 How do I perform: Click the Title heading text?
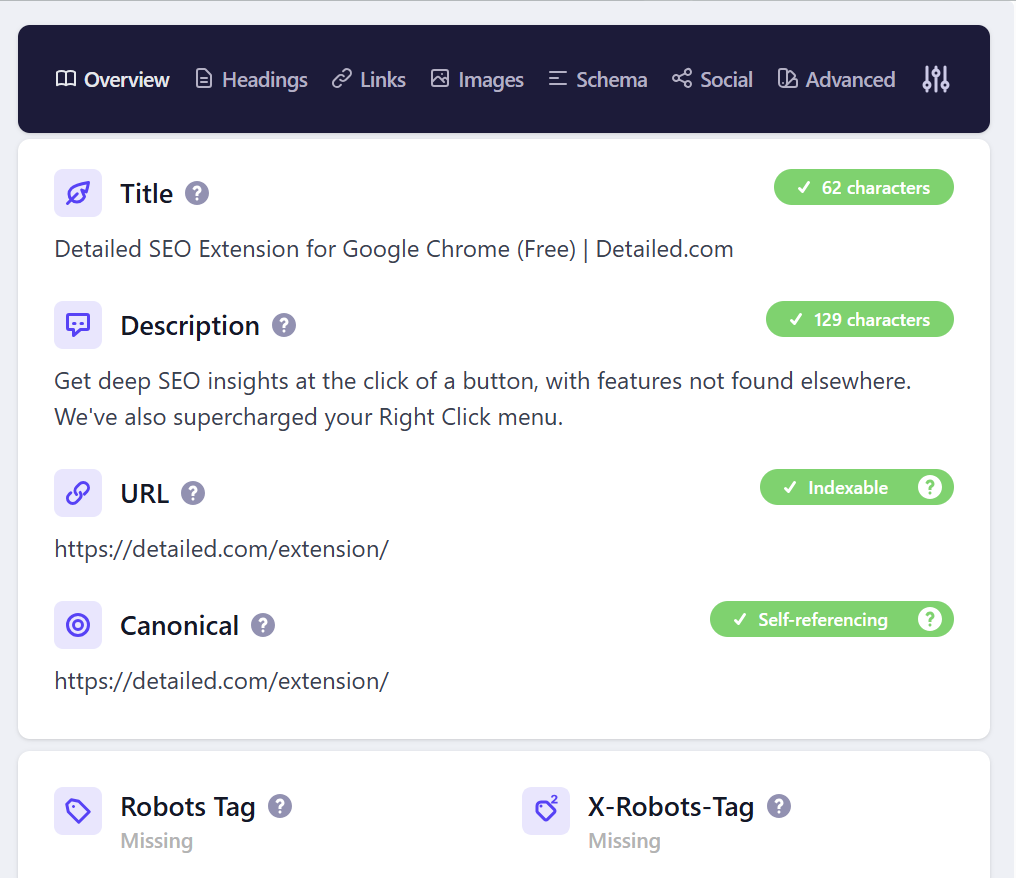(x=146, y=194)
